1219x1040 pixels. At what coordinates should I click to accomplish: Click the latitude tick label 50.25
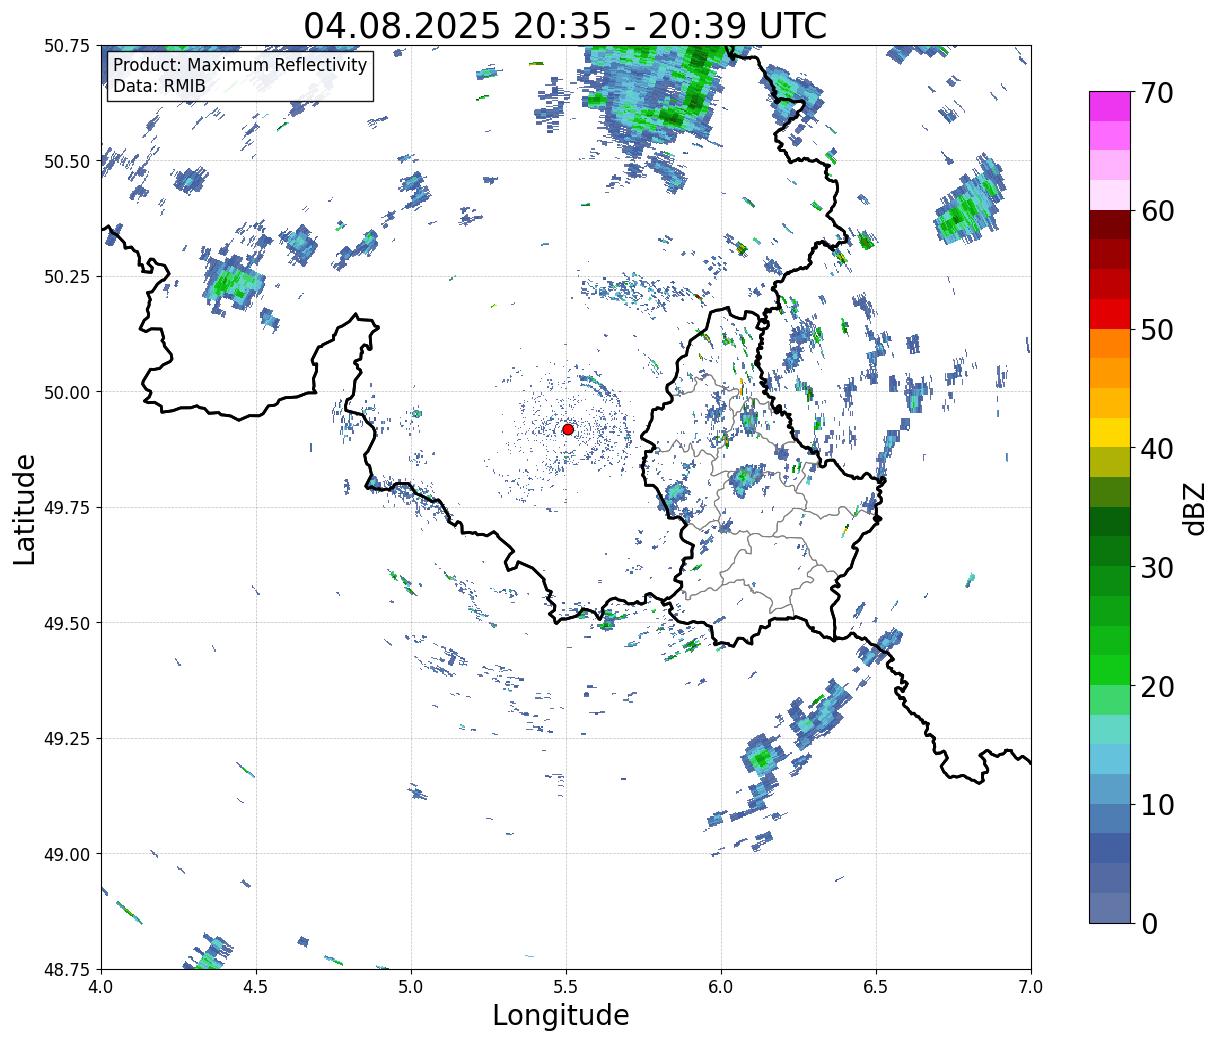click(x=67, y=277)
